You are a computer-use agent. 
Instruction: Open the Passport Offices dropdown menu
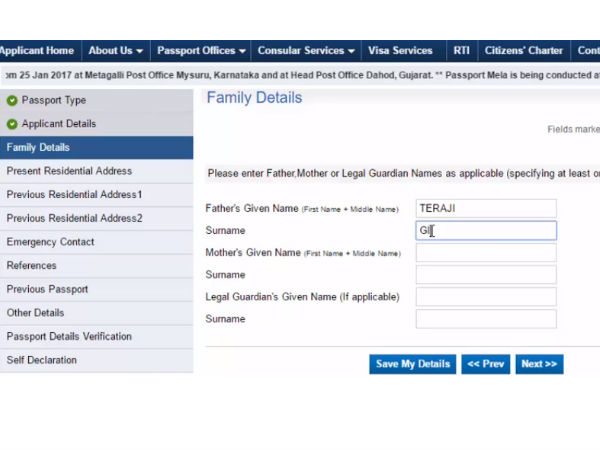tap(201, 51)
